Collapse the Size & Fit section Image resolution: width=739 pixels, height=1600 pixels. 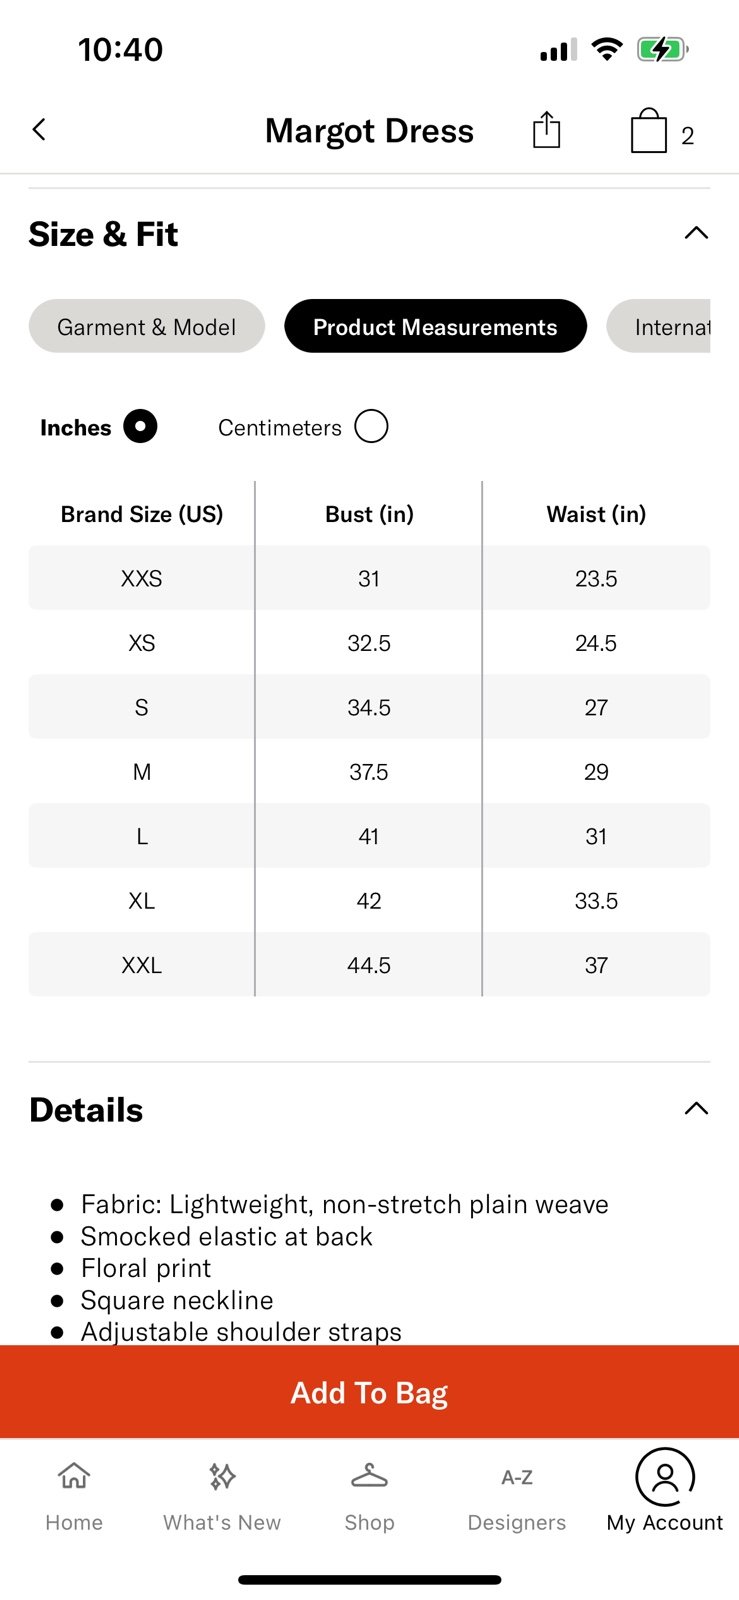[x=696, y=234]
